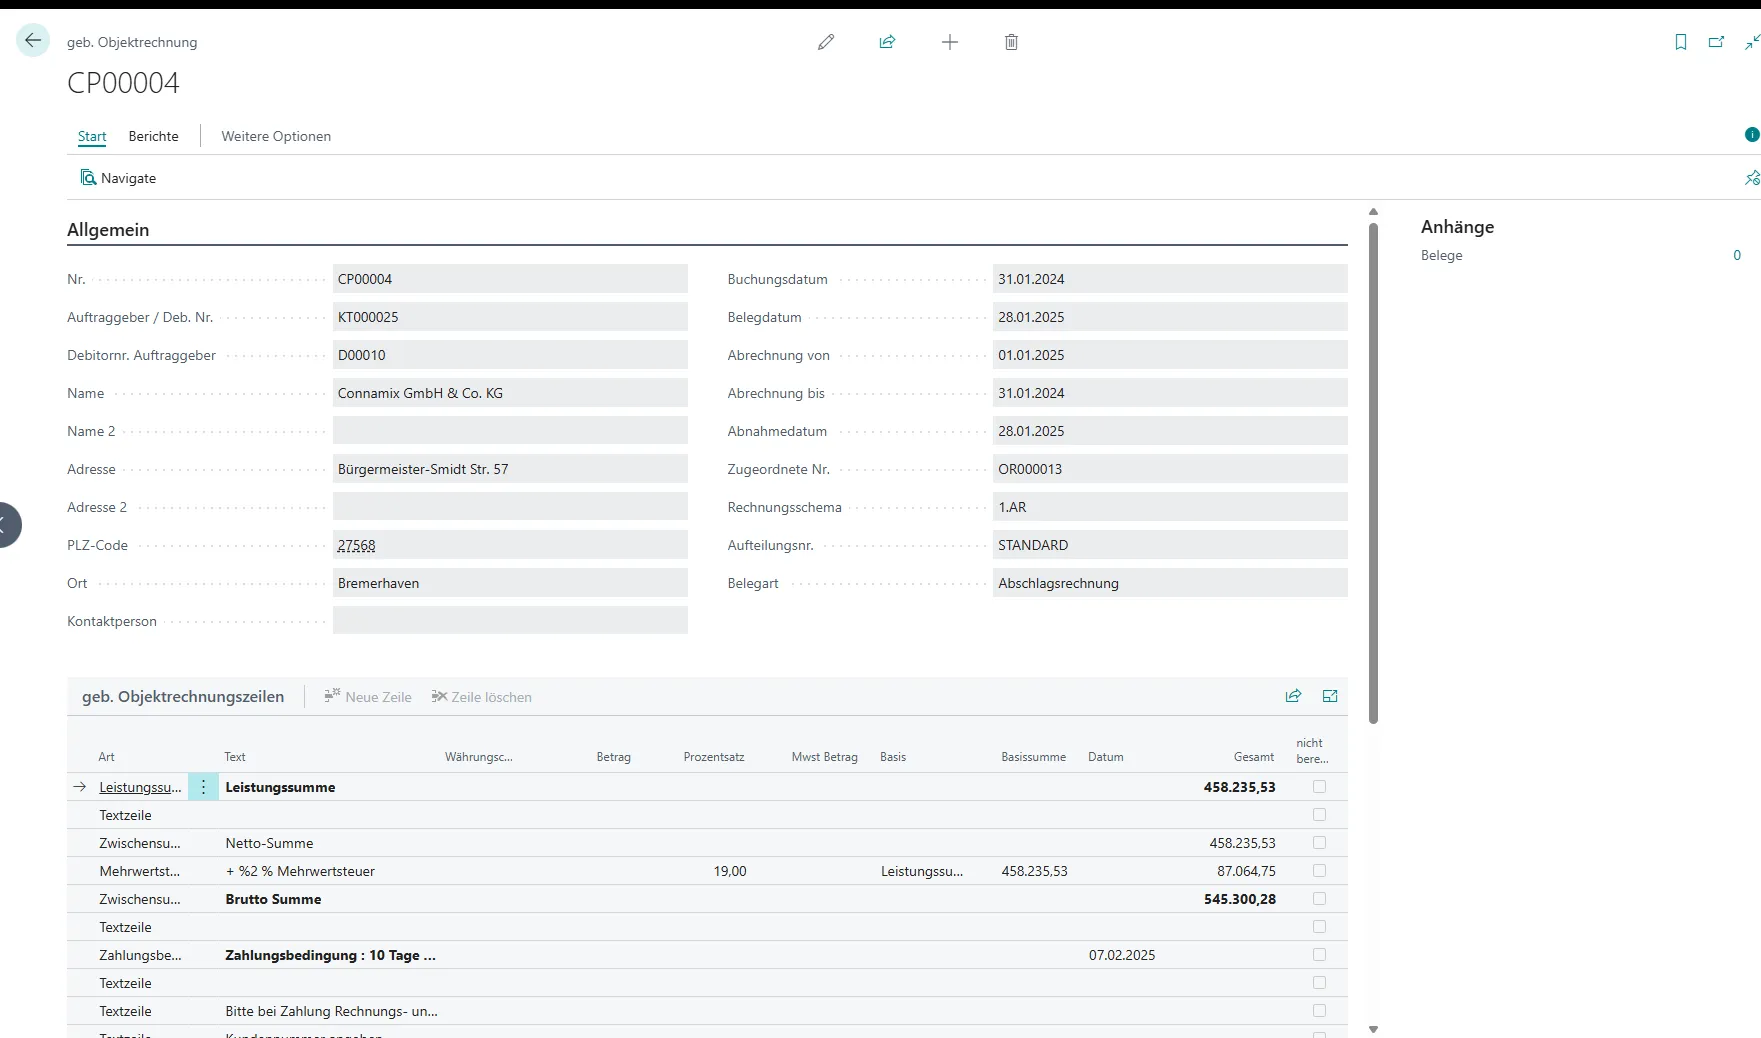This screenshot has width=1761, height=1038.
Task: Click the bookmark icon
Action: (x=1681, y=42)
